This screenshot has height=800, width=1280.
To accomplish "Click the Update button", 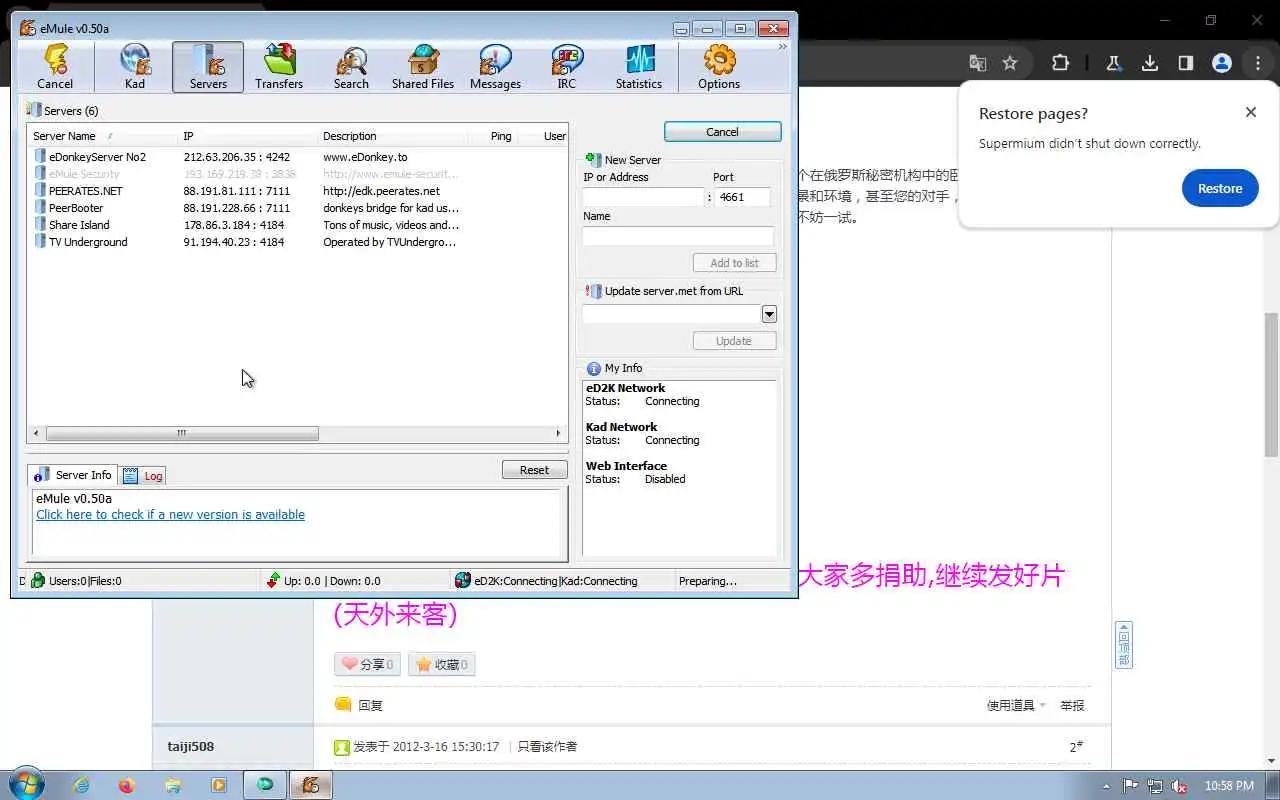I will (x=734, y=341).
